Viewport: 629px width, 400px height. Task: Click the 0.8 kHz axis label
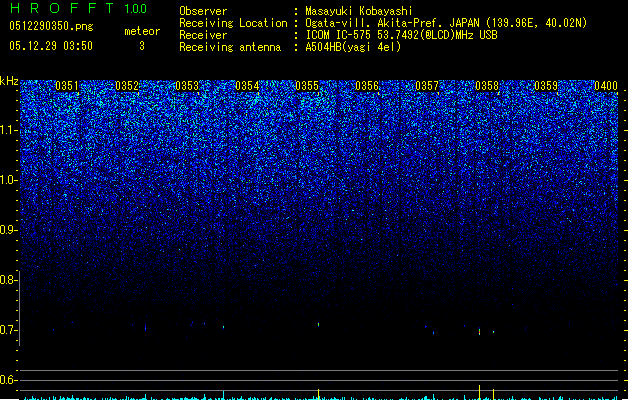[x=8, y=280]
